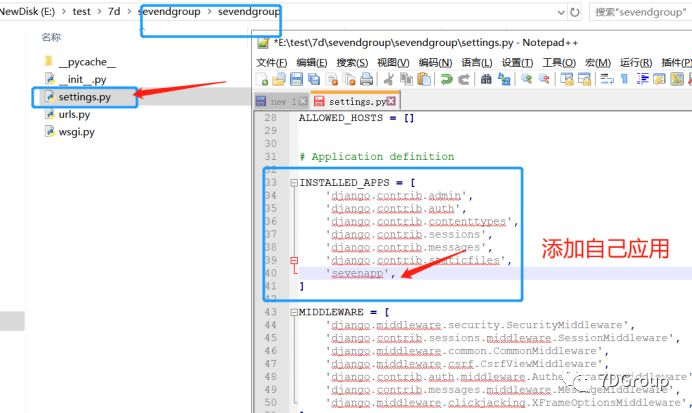The width and height of the screenshot is (692, 413).
Task: Click the Synchronize horizontal scrolling icon
Action: click(584, 79)
